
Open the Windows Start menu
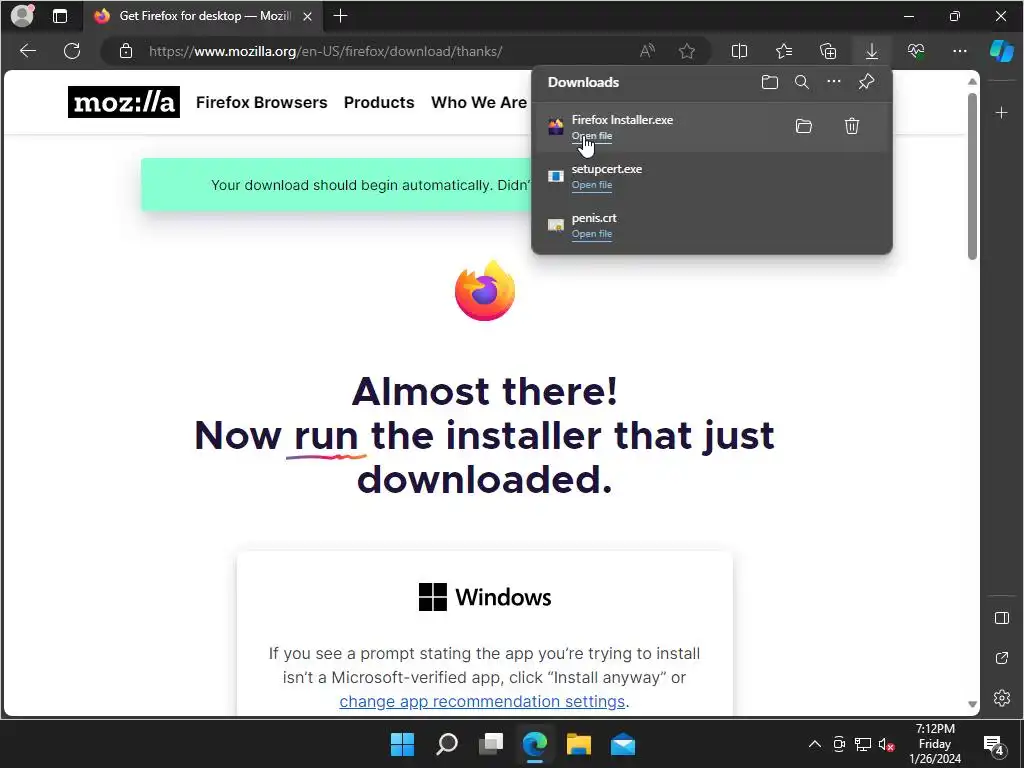(x=402, y=744)
